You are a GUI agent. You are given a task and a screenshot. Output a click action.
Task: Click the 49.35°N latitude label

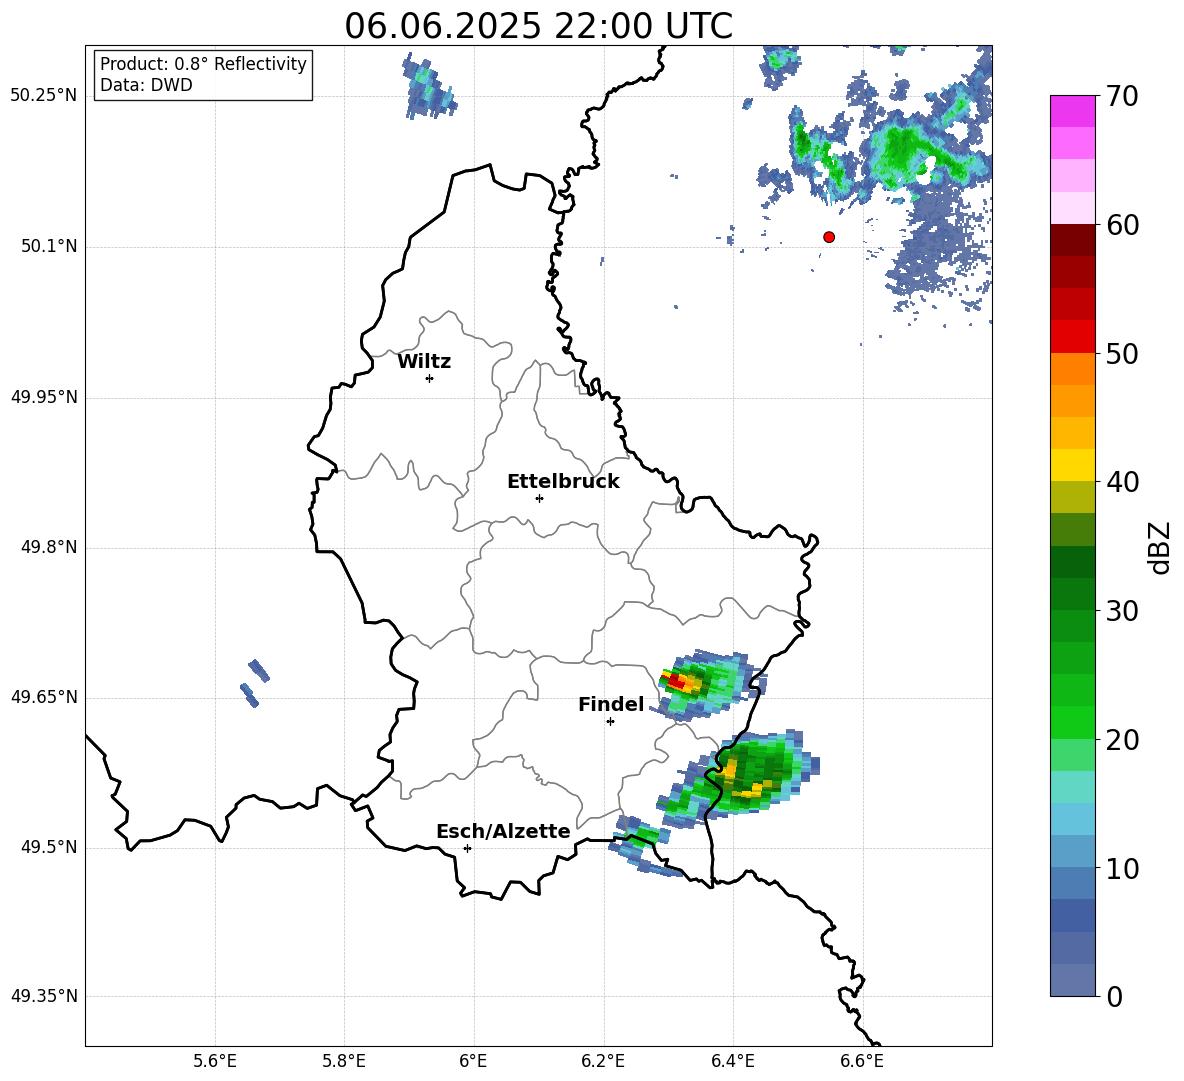click(43, 997)
